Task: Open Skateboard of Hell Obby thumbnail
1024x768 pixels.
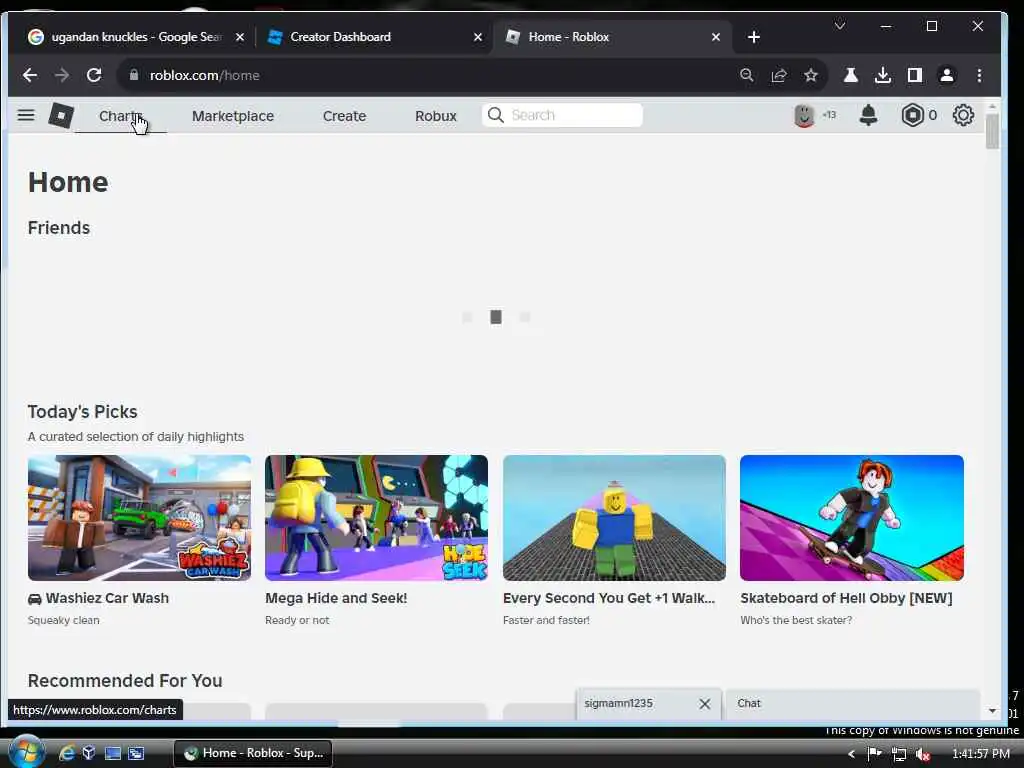Action: [x=852, y=518]
